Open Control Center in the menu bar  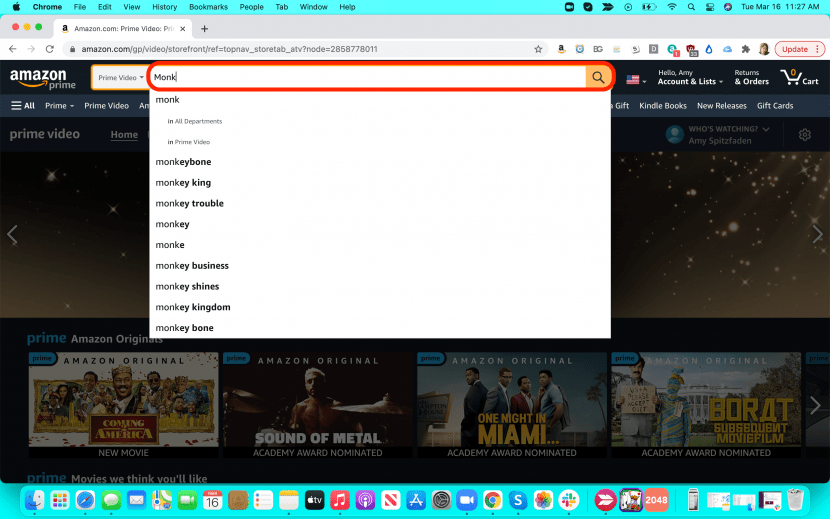coord(710,7)
